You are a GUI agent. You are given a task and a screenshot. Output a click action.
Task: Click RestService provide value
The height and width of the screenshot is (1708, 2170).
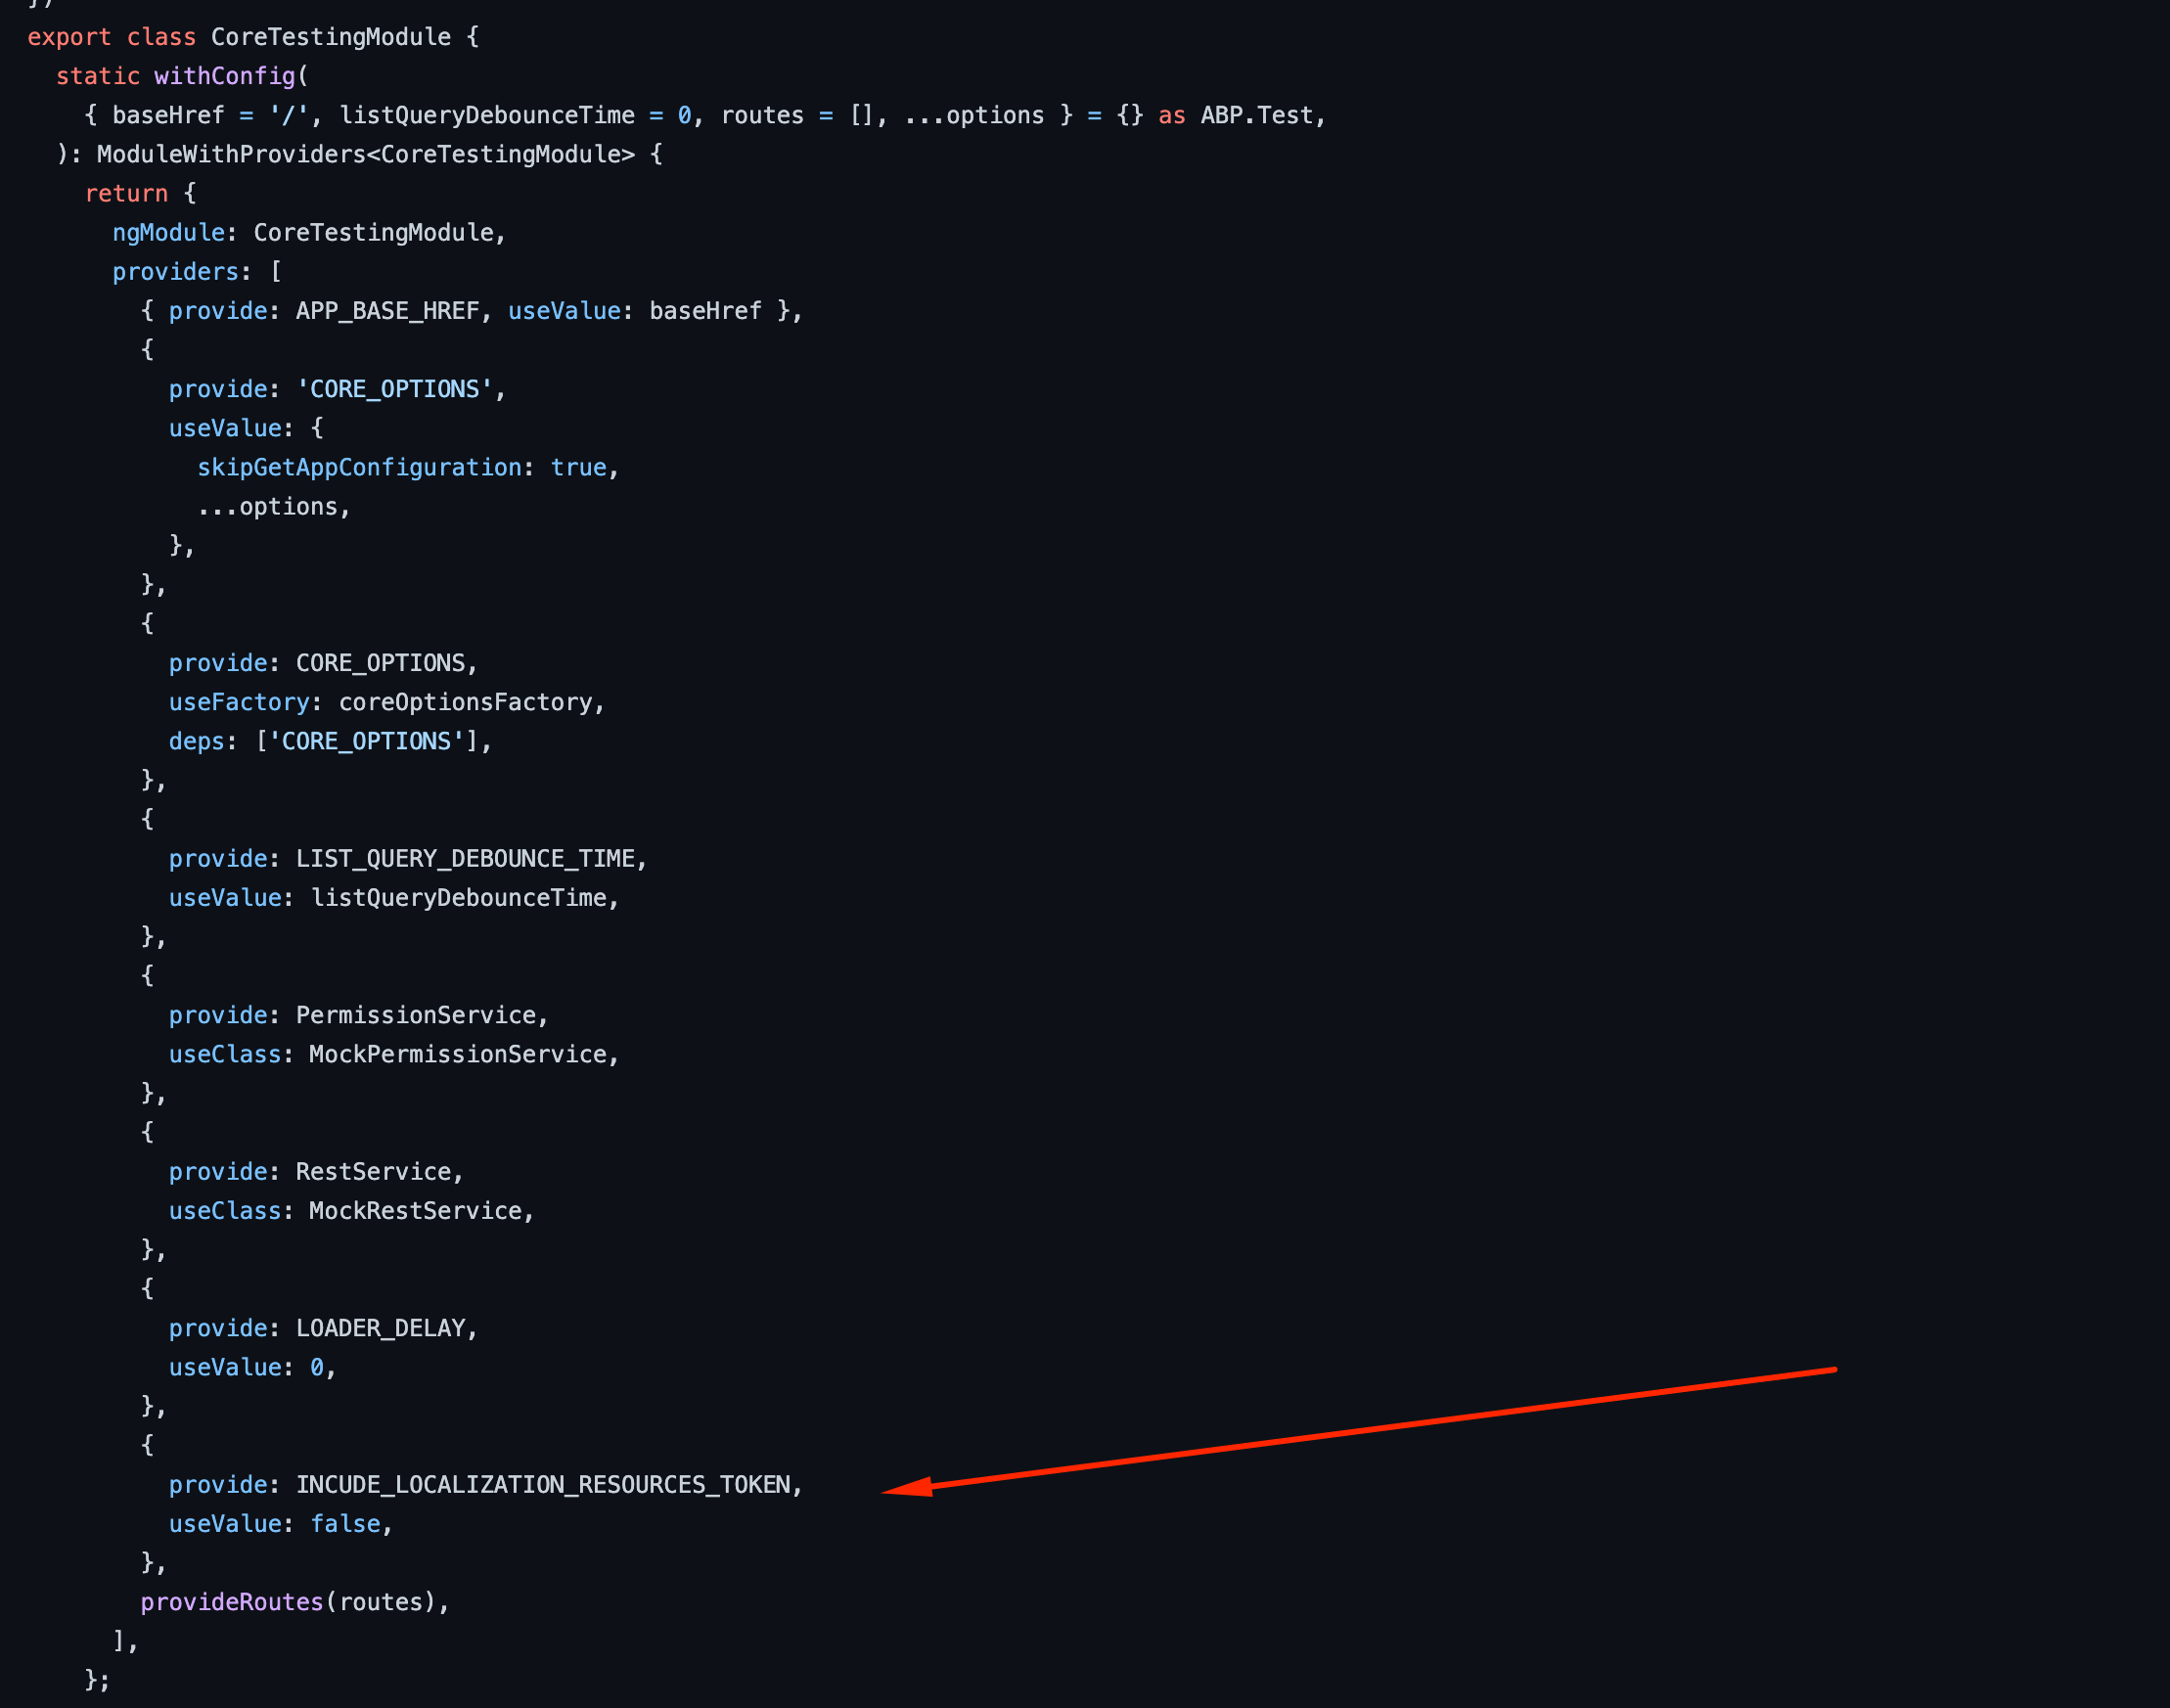pyautogui.click(x=374, y=1172)
